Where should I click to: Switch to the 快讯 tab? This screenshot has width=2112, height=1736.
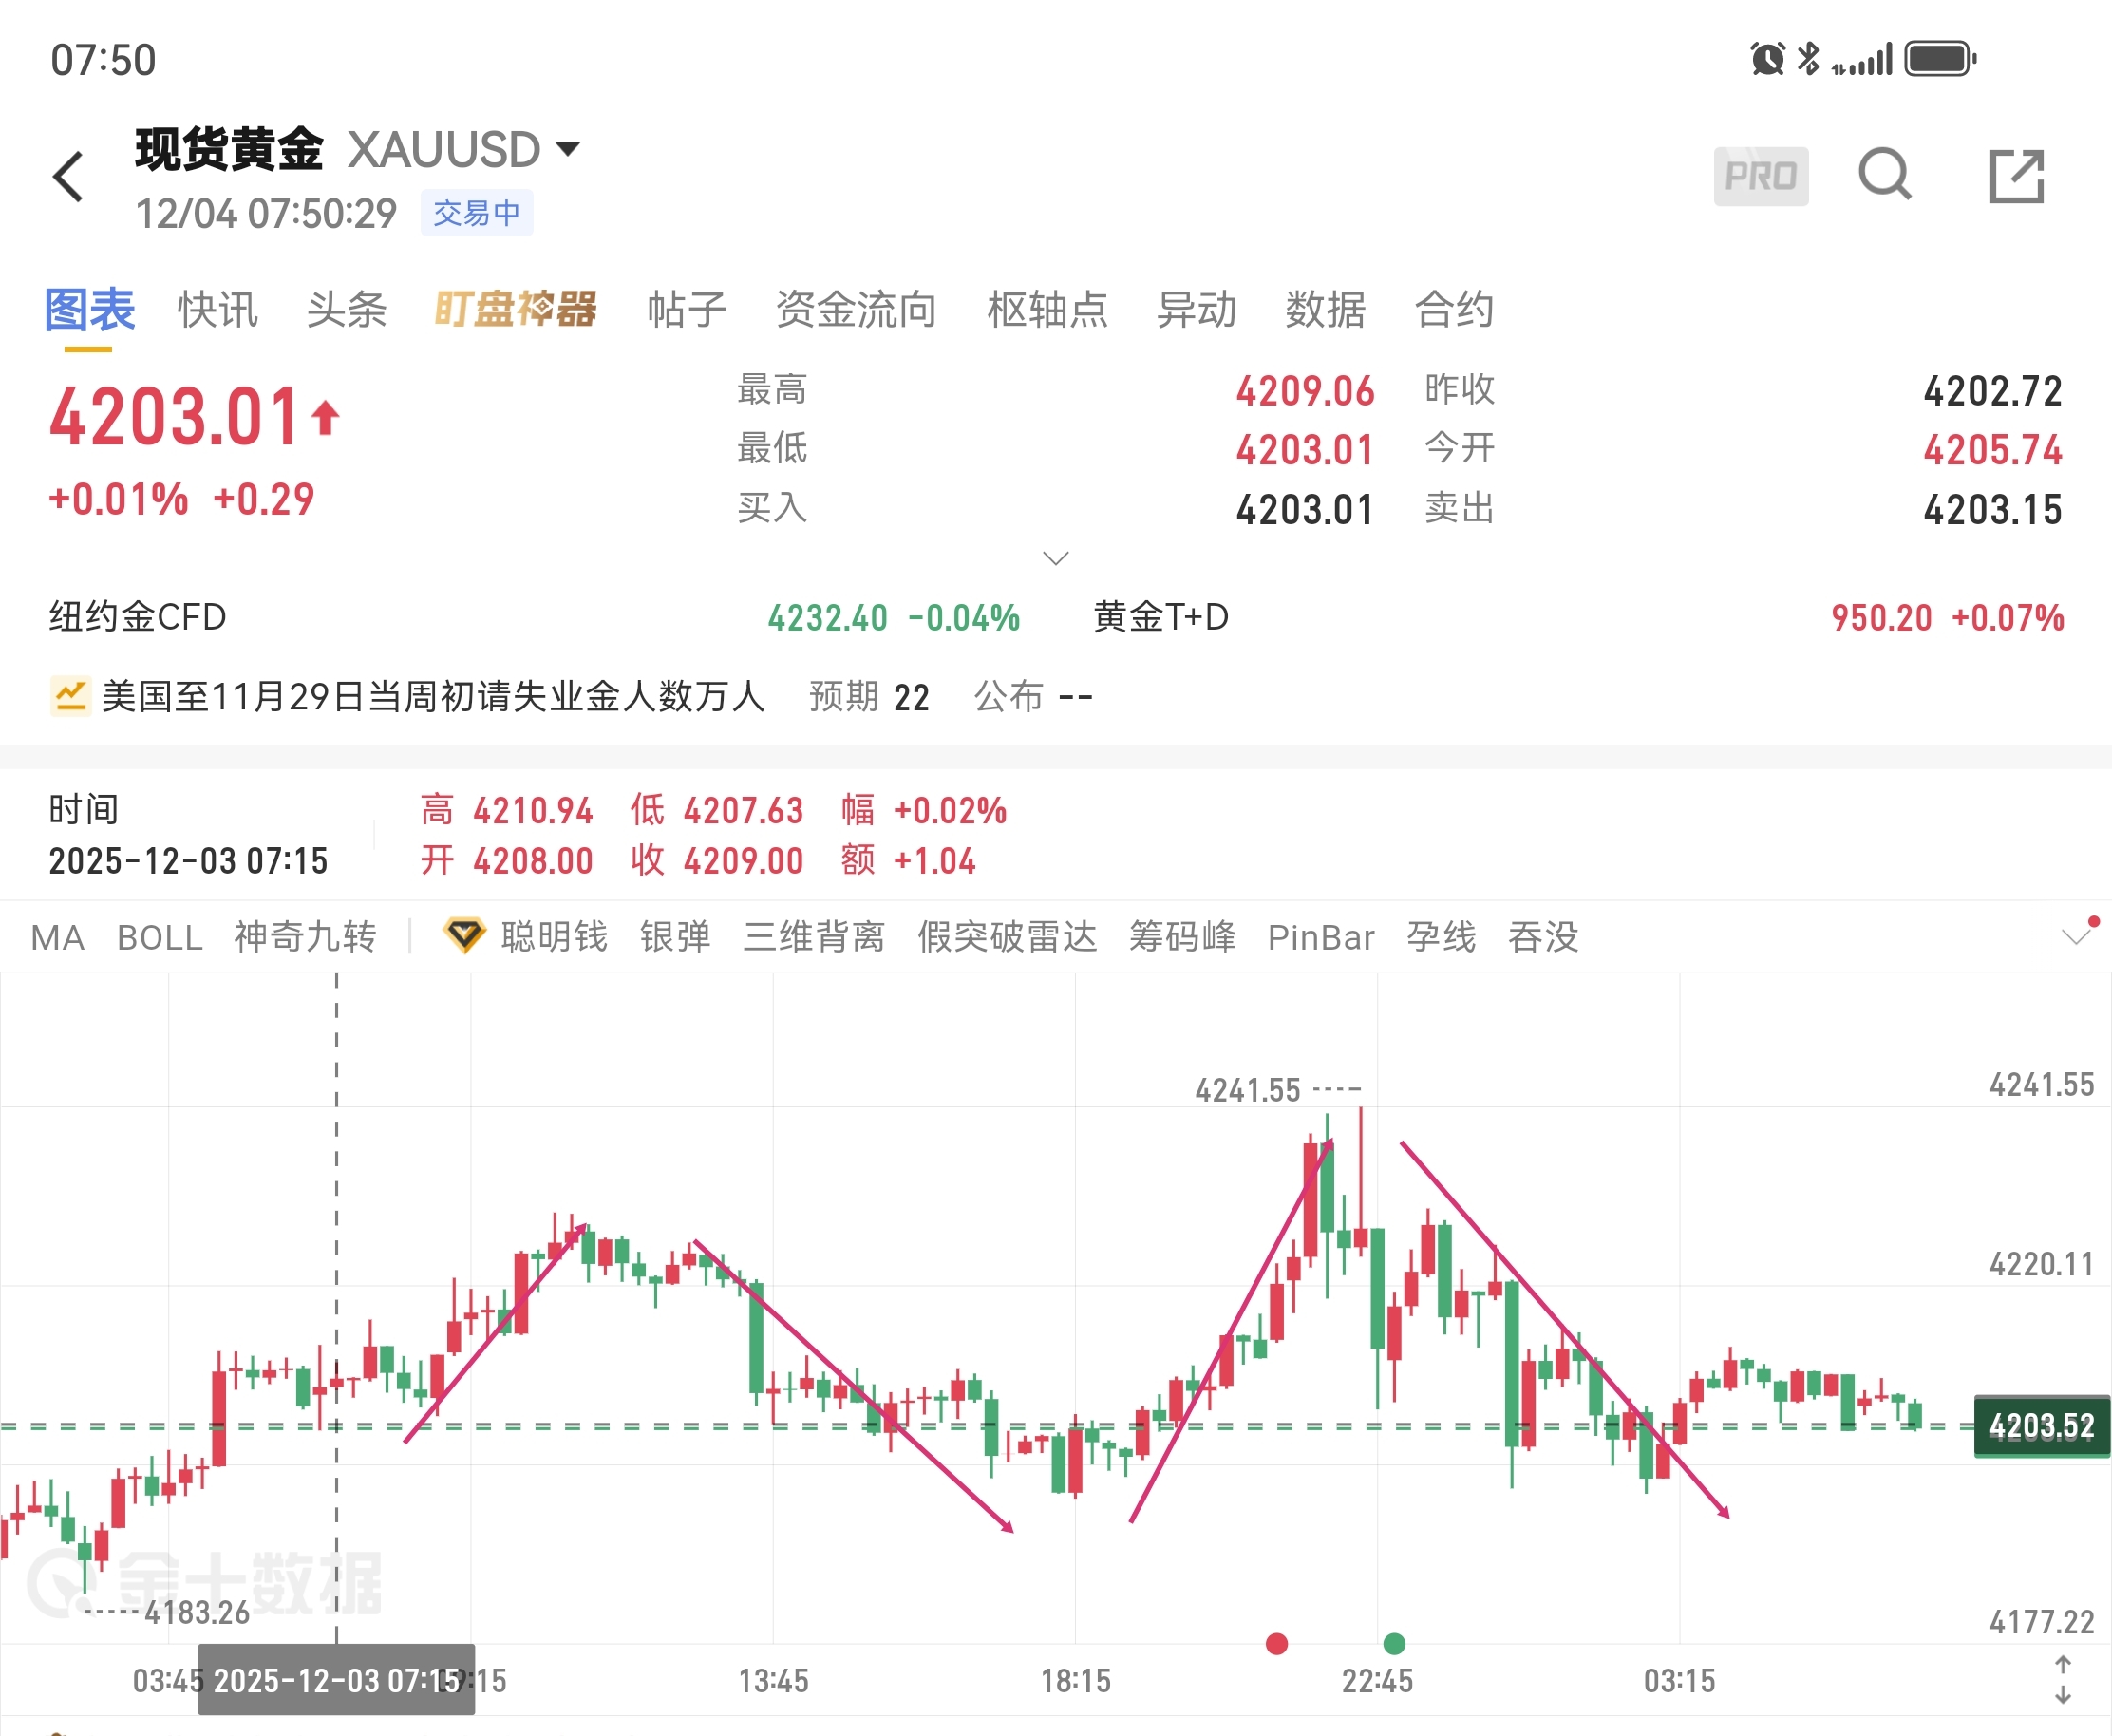(218, 309)
